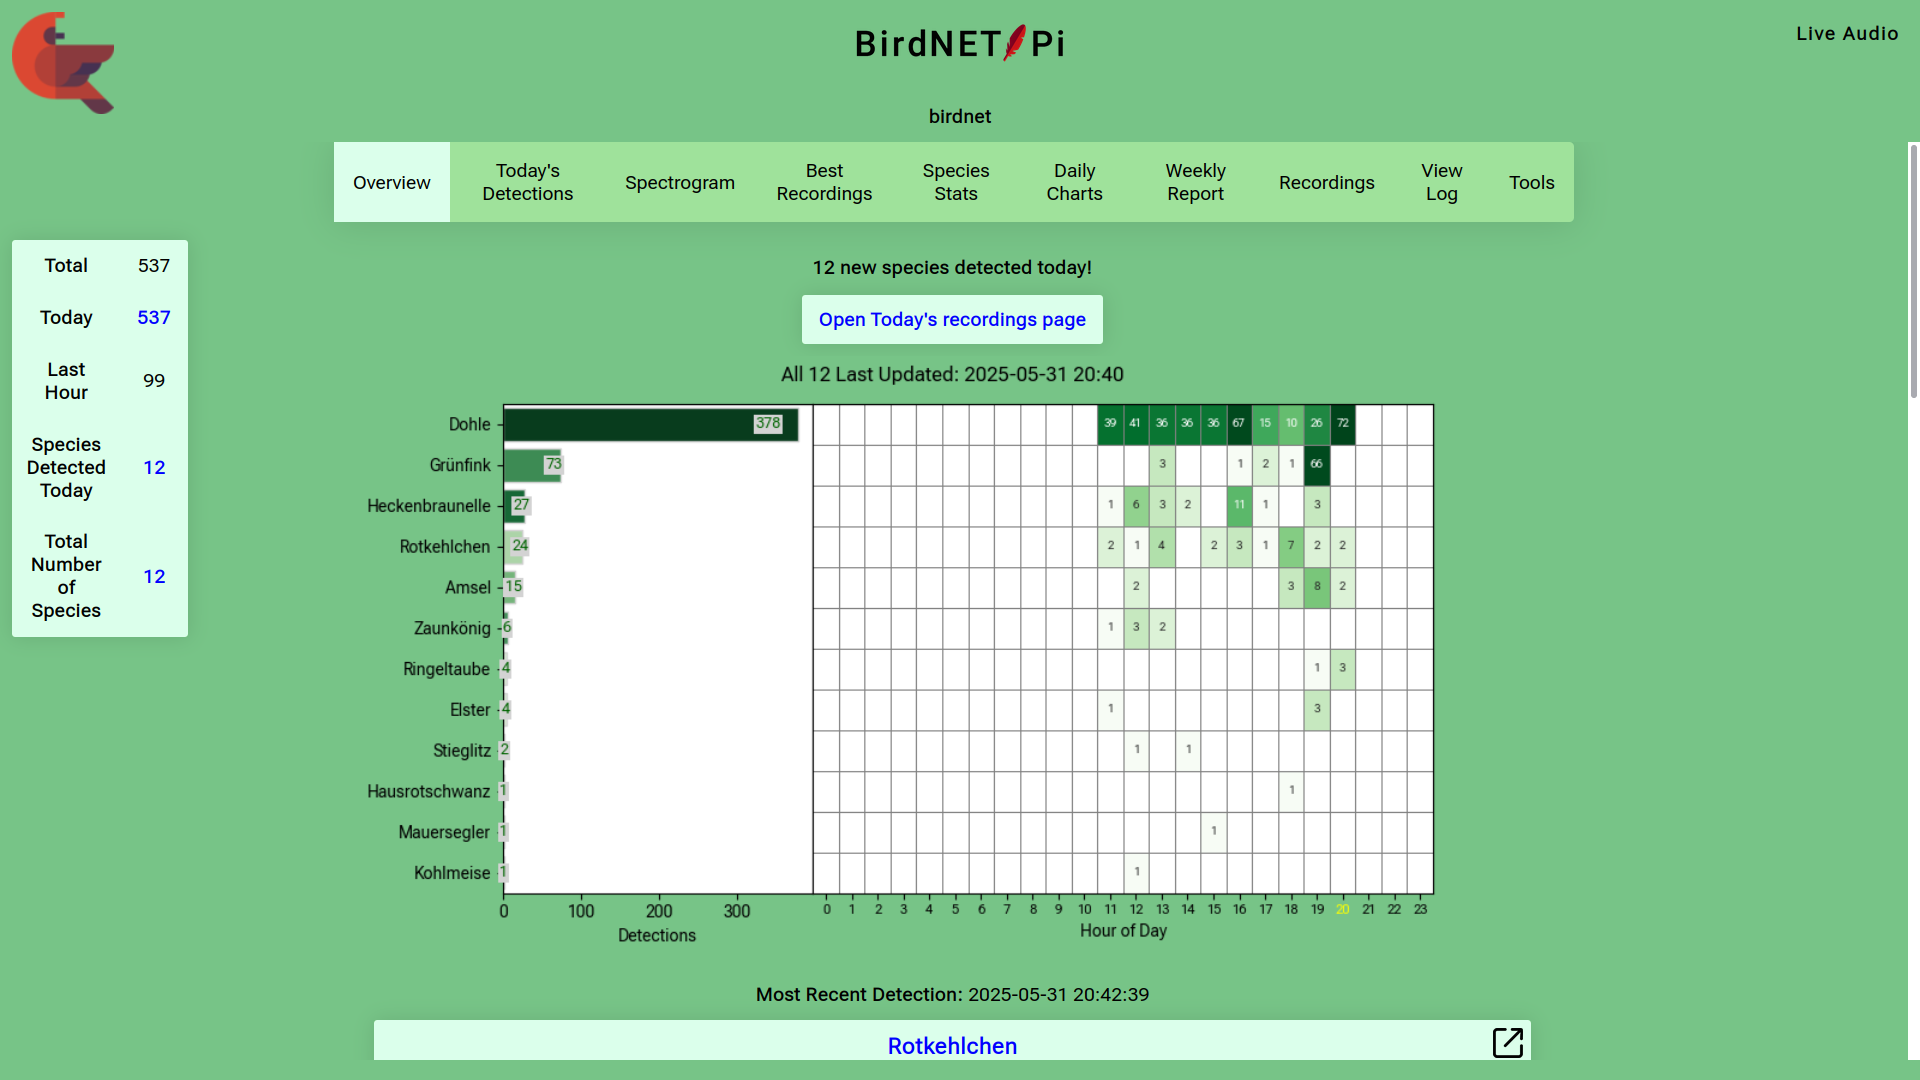1920x1080 pixels.
Task: Click the Amsel heatmap cell showing 8
Action: point(1317,587)
